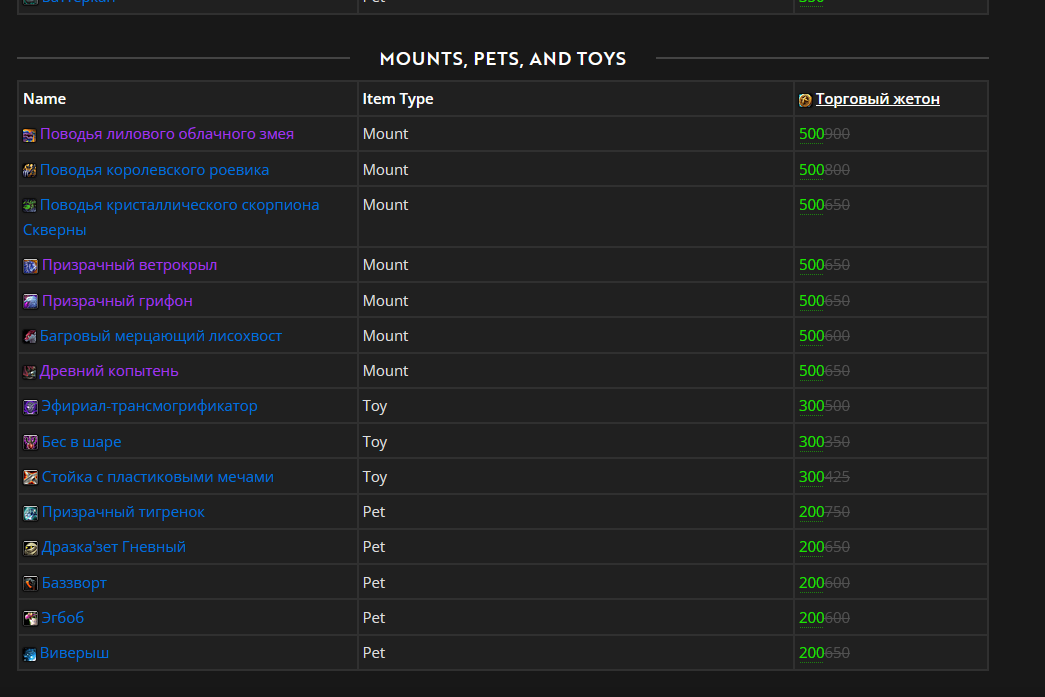Image resolution: width=1045 pixels, height=697 pixels.
Task: Click the Торговый жетон currency icon in header
Action: [x=805, y=100]
